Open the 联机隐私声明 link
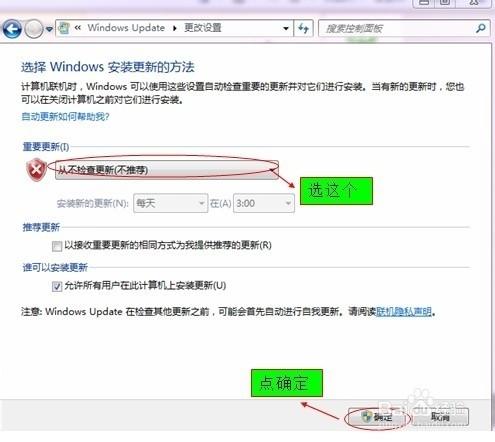The width and height of the screenshot is (495, 442). [x=404, y=312]
